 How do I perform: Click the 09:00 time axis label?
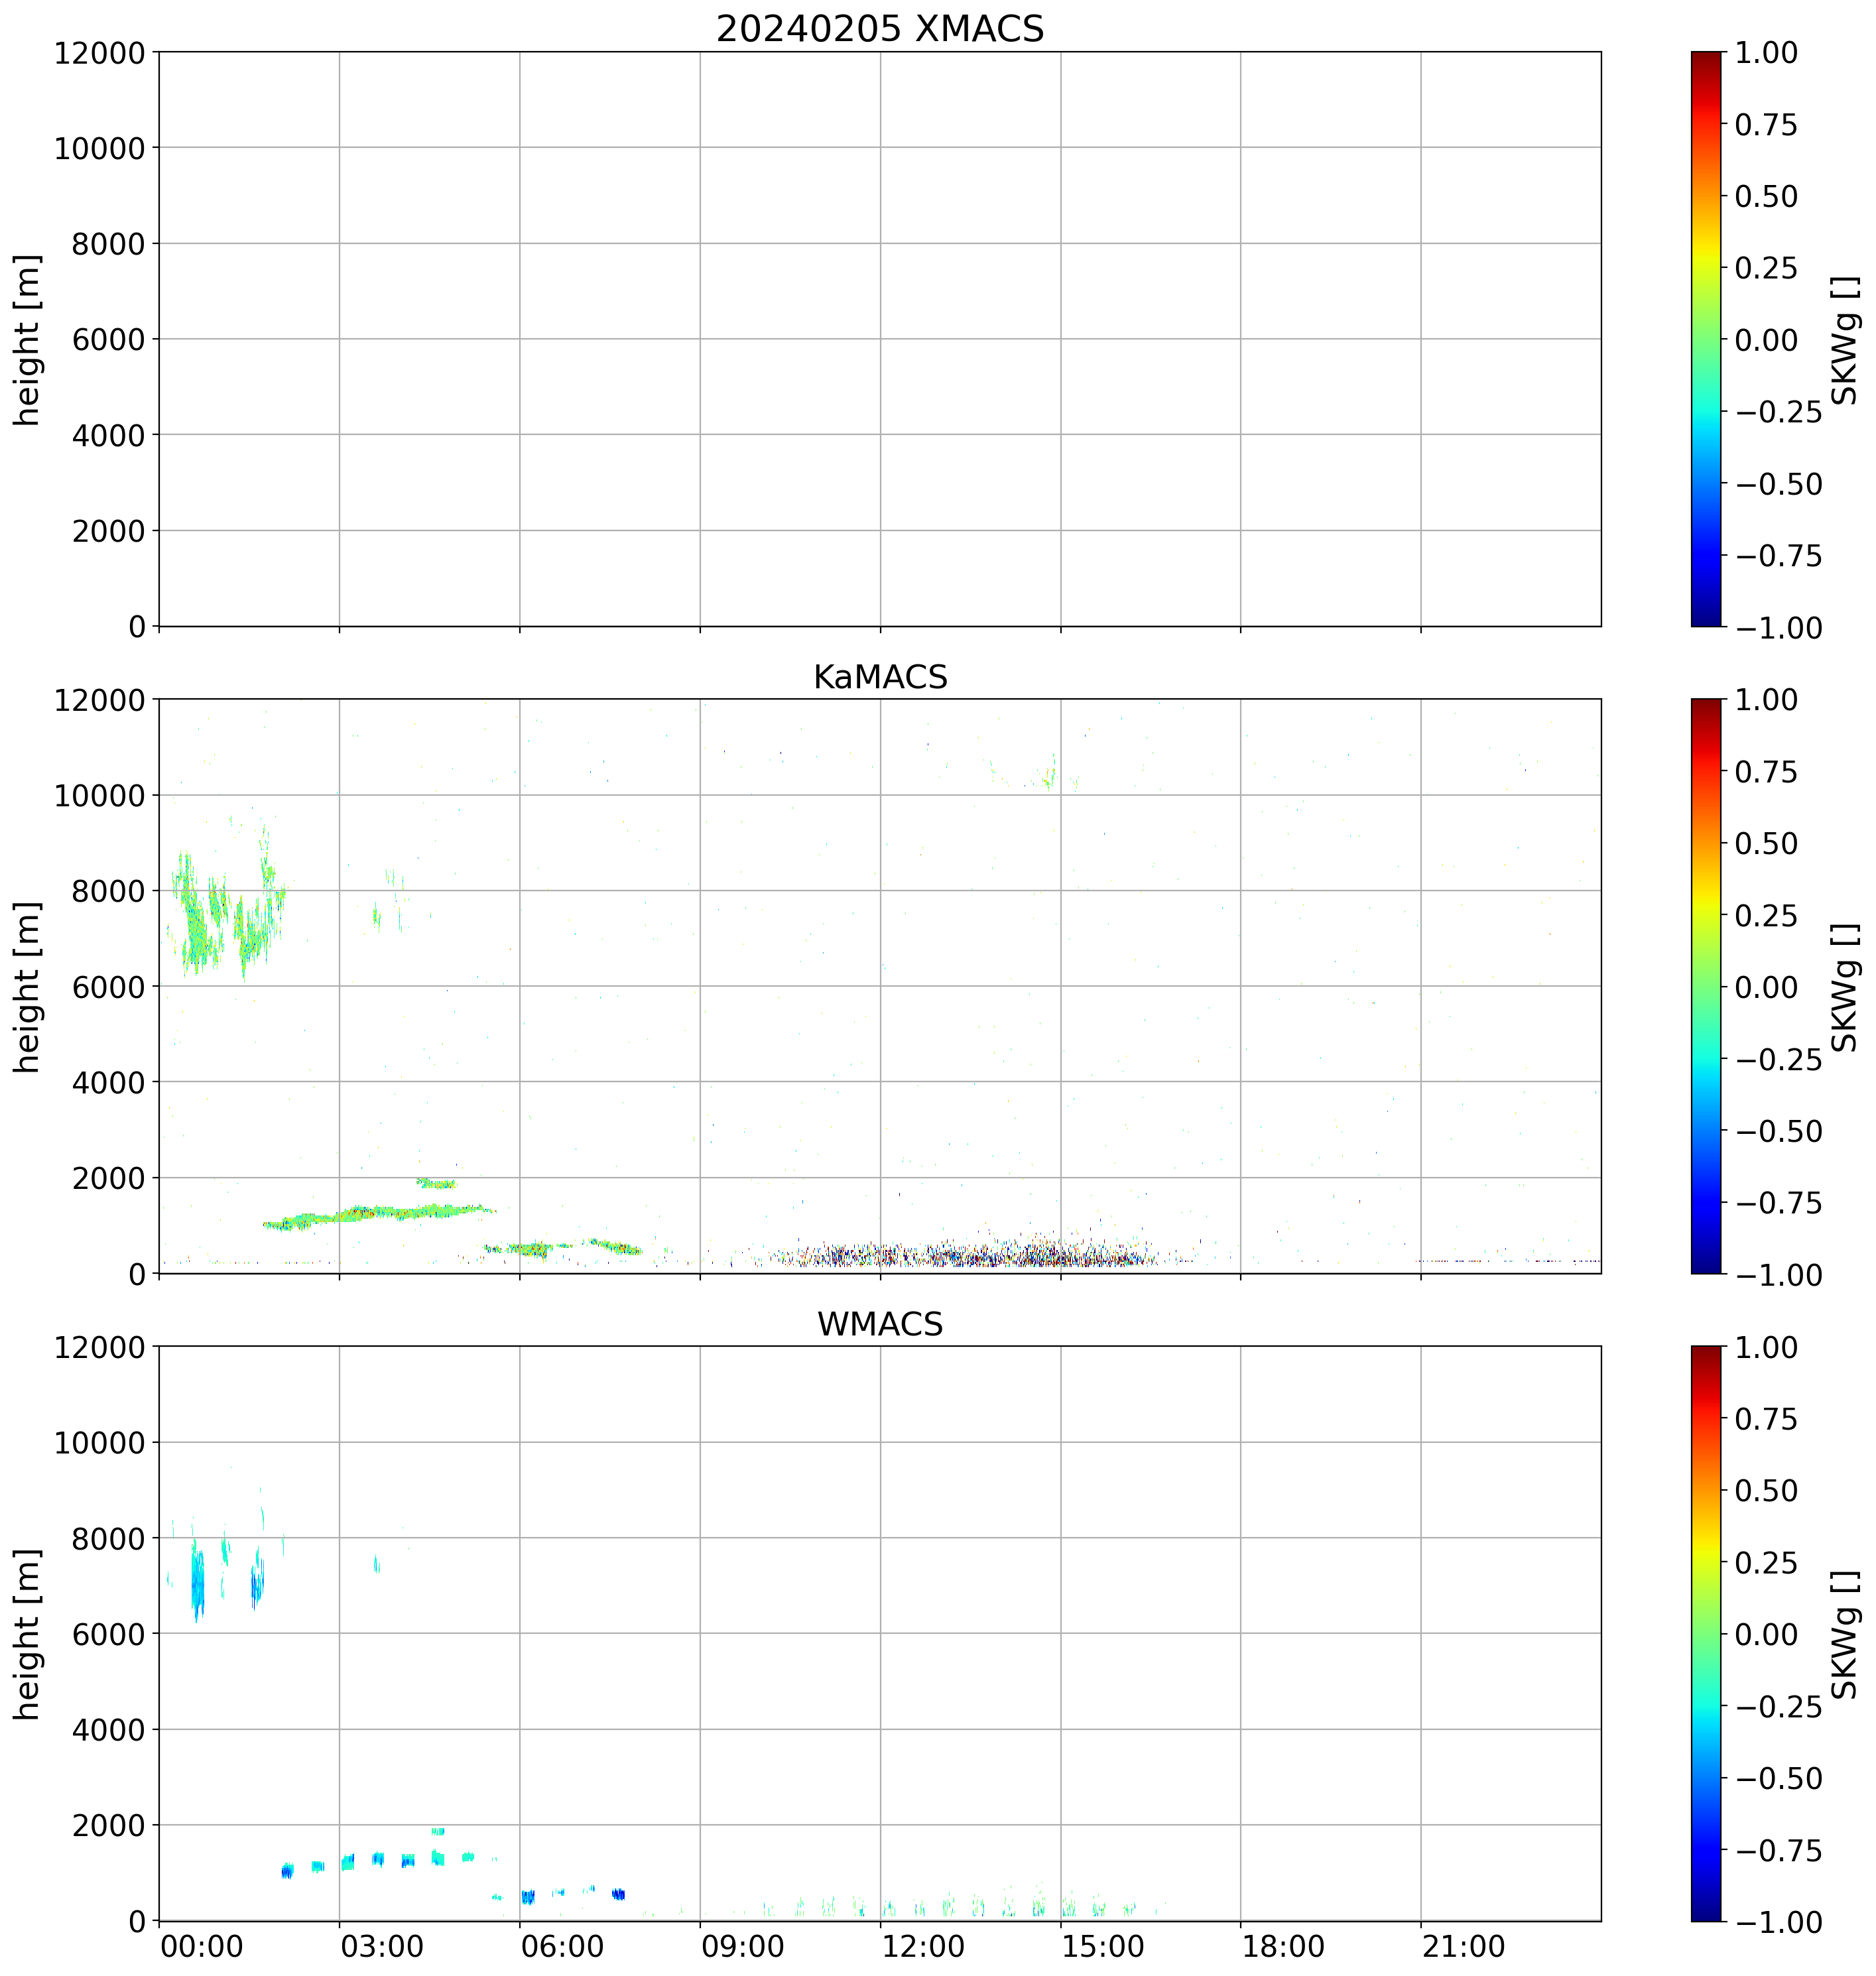pos(743,1947)
